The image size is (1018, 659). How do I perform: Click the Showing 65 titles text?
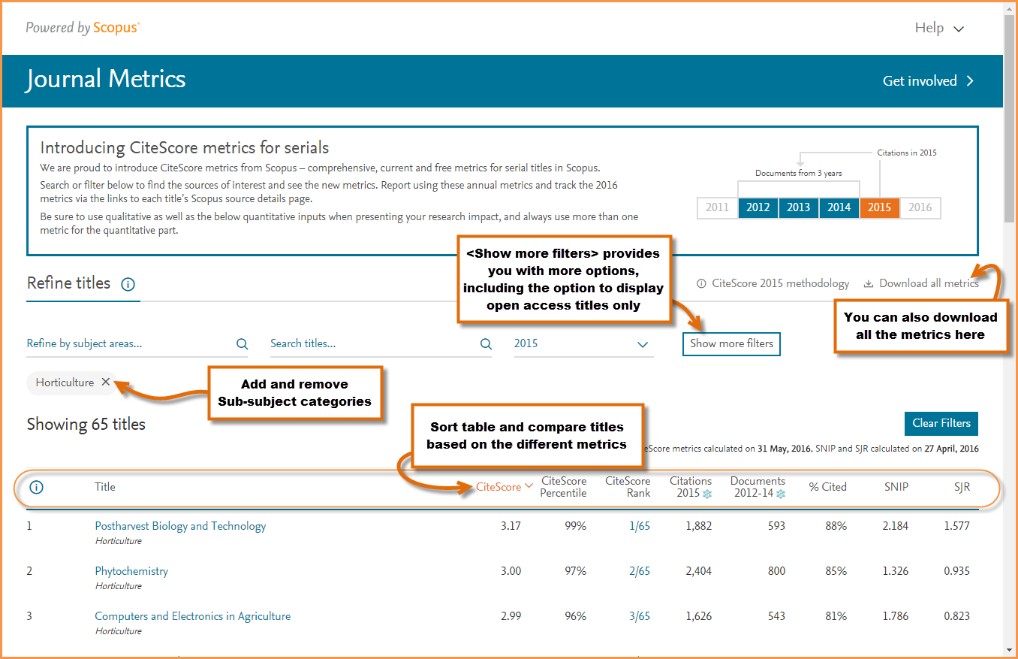click(x=86, y=425)
